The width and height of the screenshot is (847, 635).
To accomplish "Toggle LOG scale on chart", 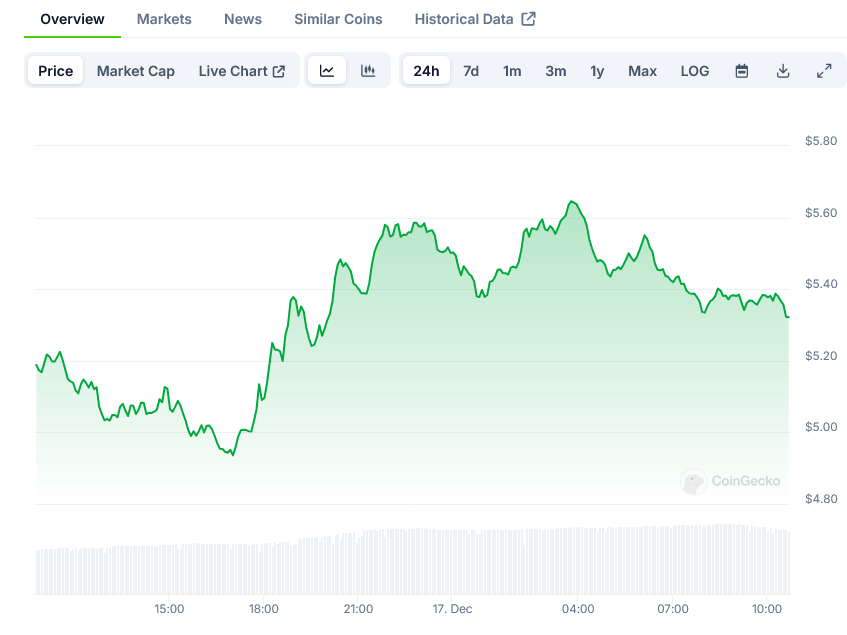I will (695, 71).
